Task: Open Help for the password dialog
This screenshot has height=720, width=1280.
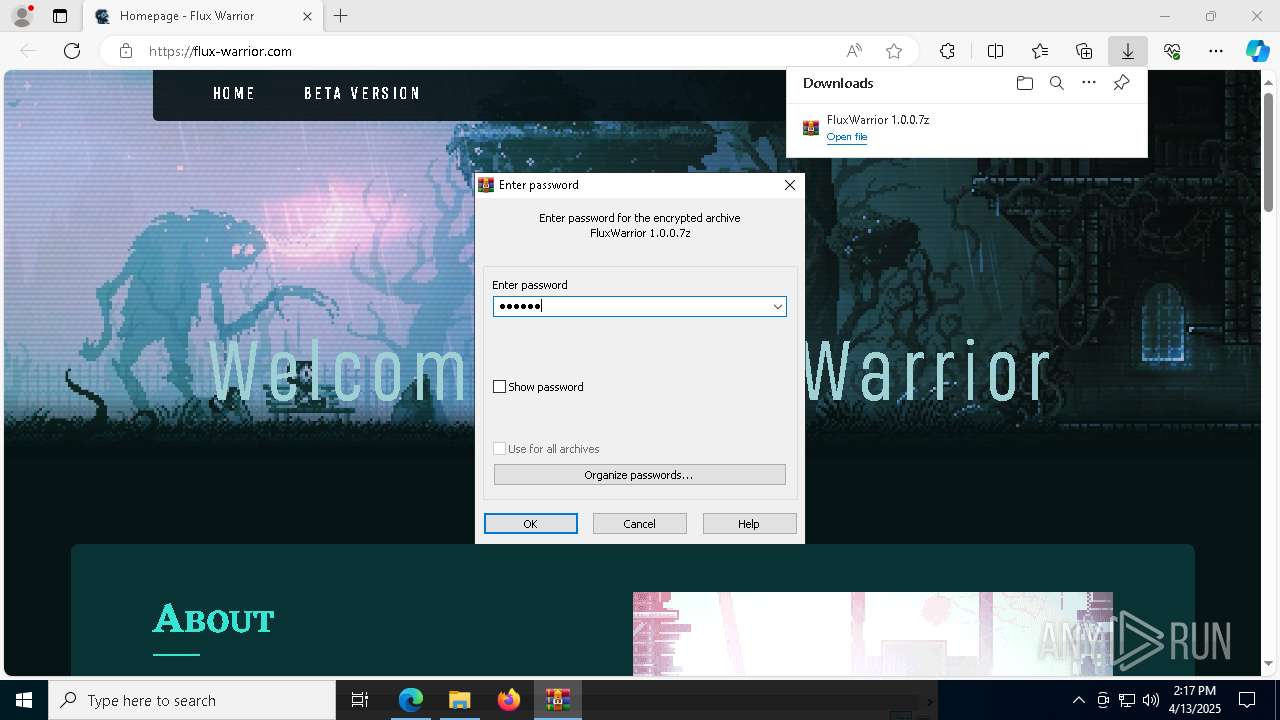Action: coord(750,524)
